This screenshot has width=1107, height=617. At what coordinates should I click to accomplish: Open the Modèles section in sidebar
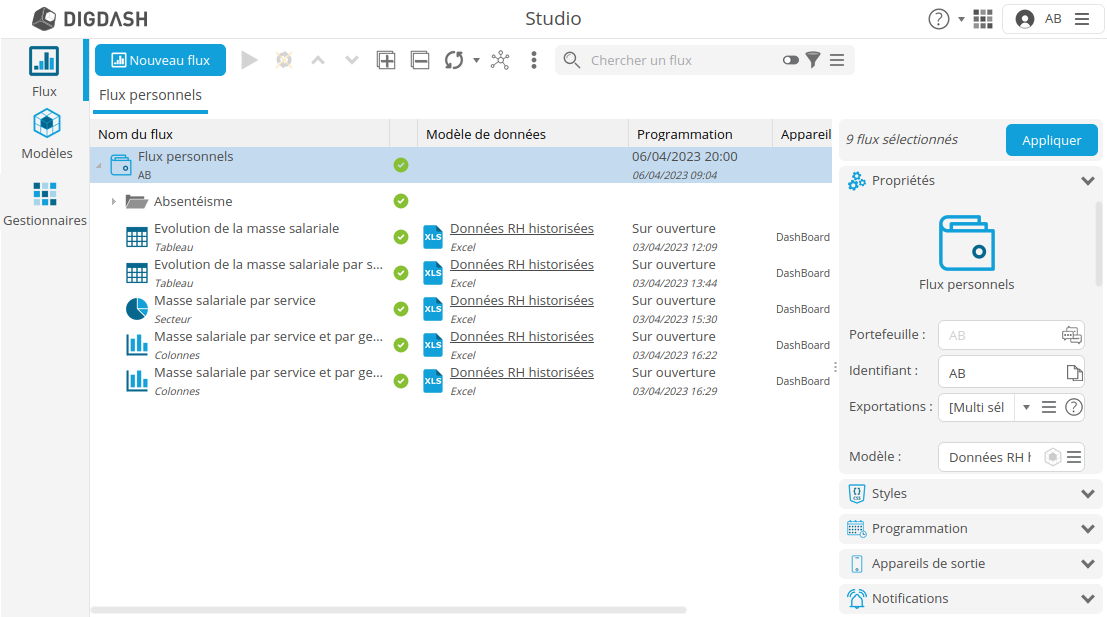46,135
